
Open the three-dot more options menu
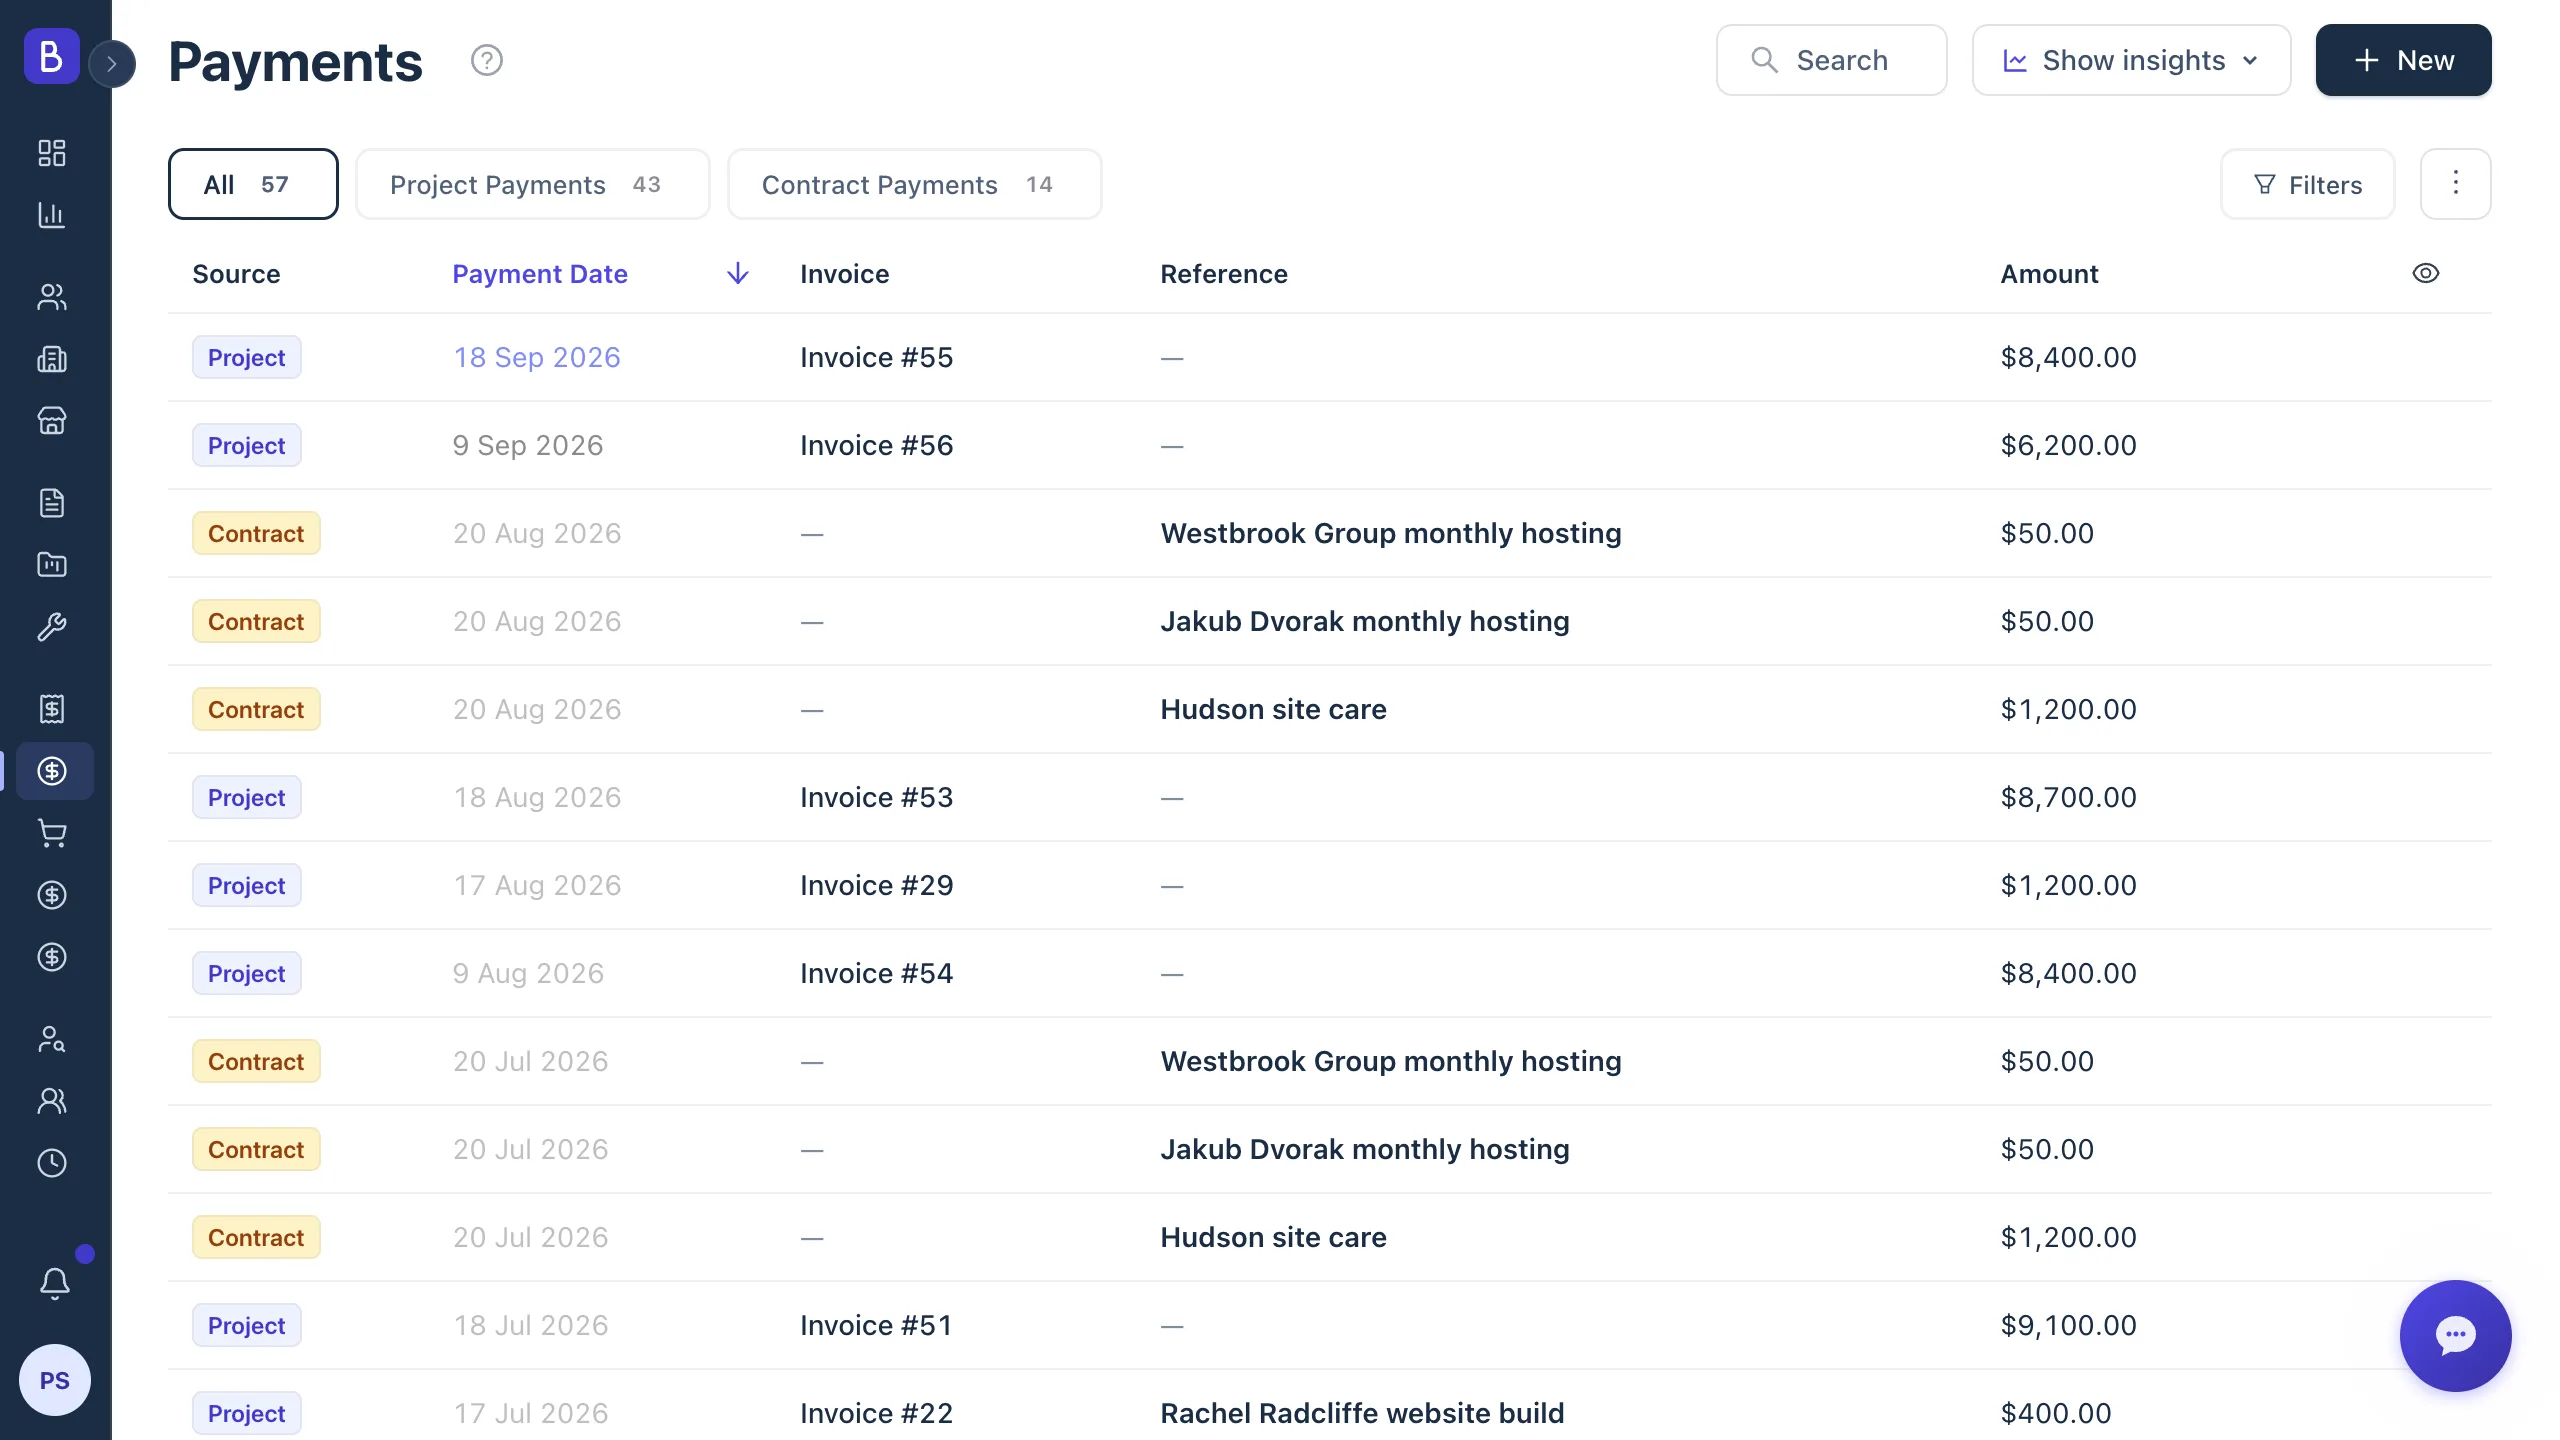coord(2455,184)
